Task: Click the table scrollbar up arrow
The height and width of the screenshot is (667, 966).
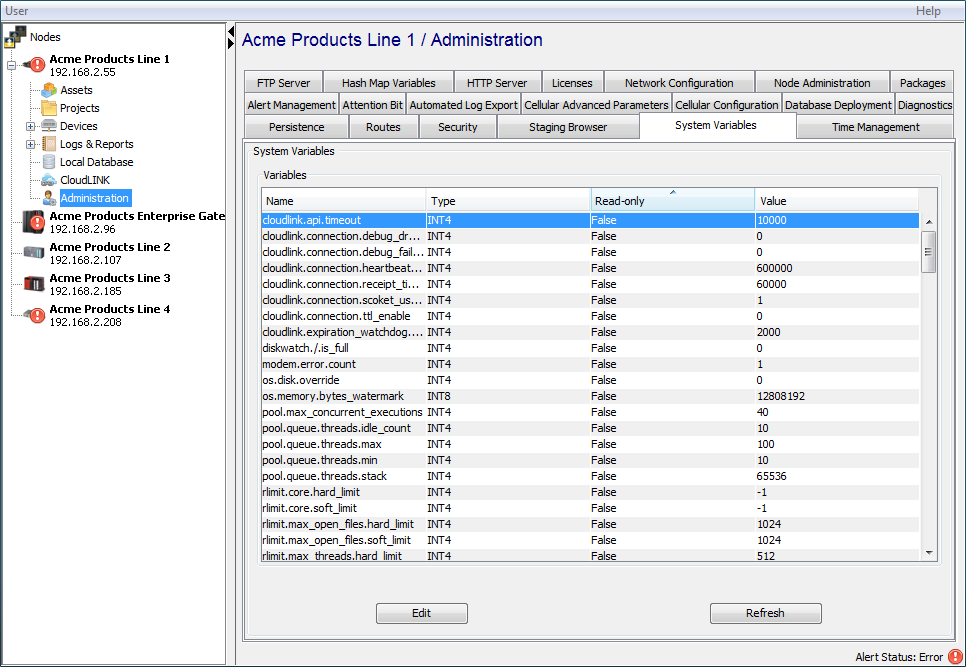Action: coord(928,222)
